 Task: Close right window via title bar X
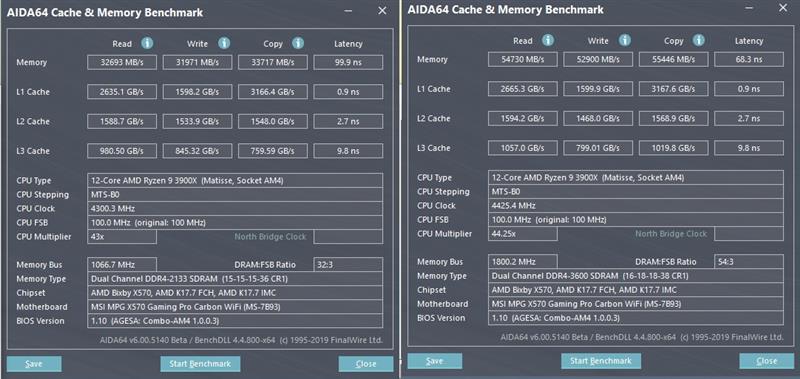tap(783, 8)
